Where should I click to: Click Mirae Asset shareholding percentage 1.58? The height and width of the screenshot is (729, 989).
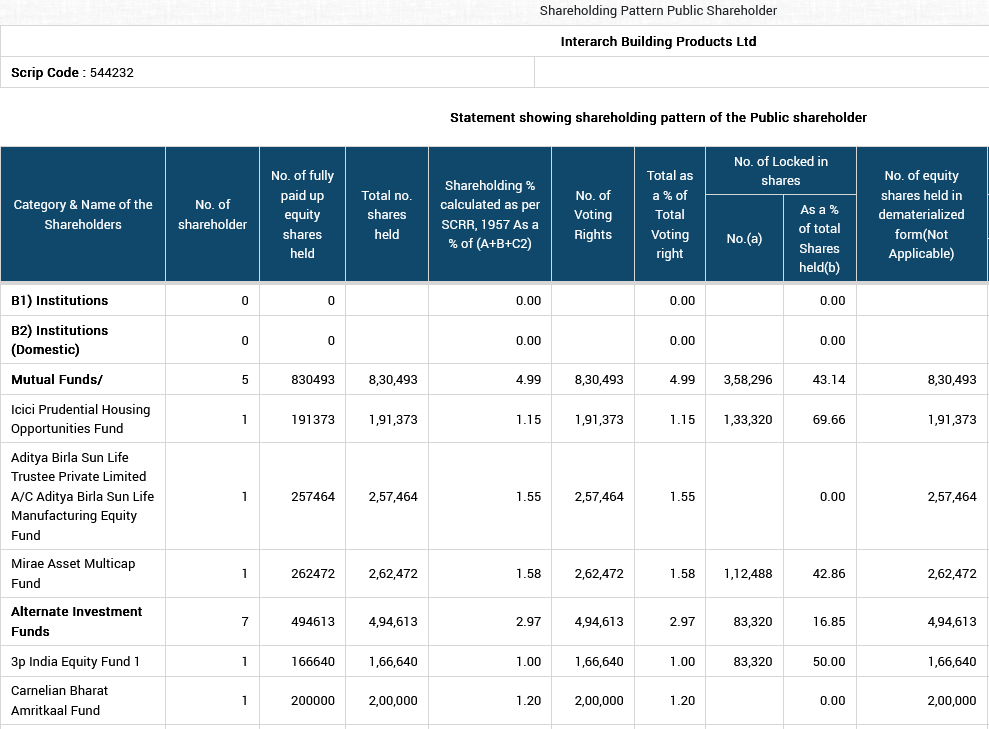point(529,574)
